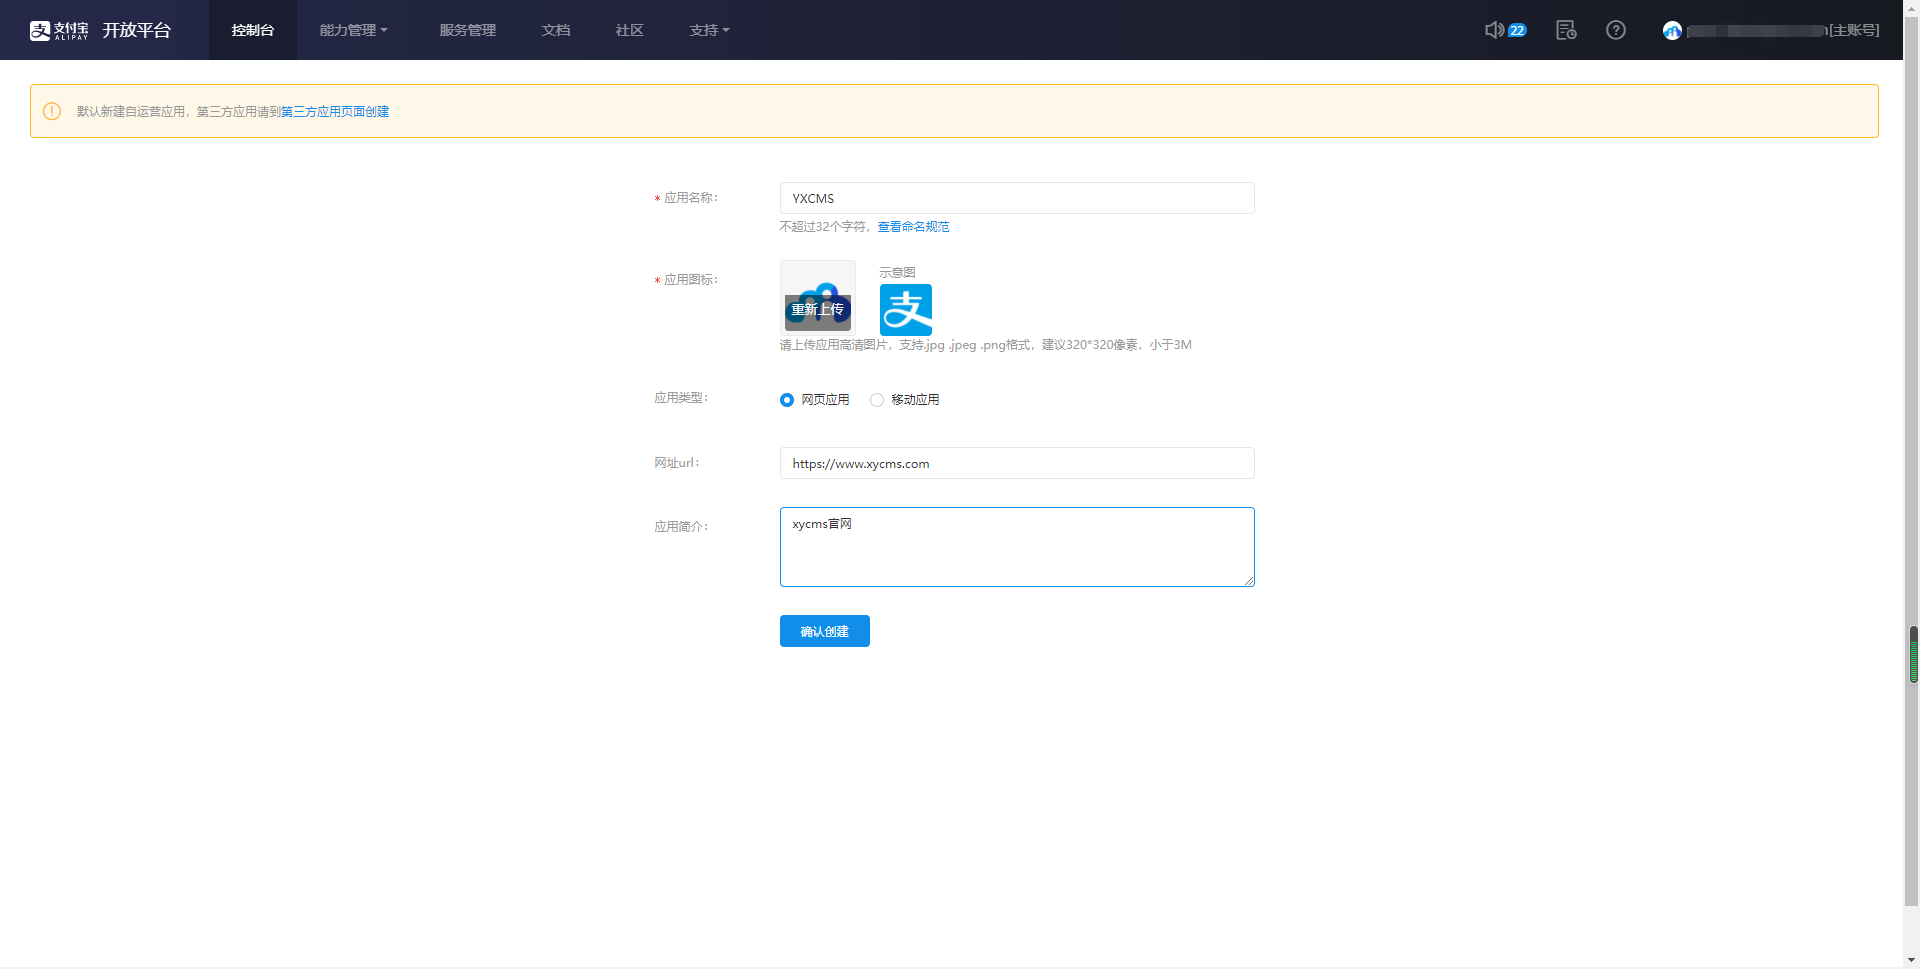Screen dimensions: 1920x969
Task: Click the help question mark icon
Action: pos(1616,30)
